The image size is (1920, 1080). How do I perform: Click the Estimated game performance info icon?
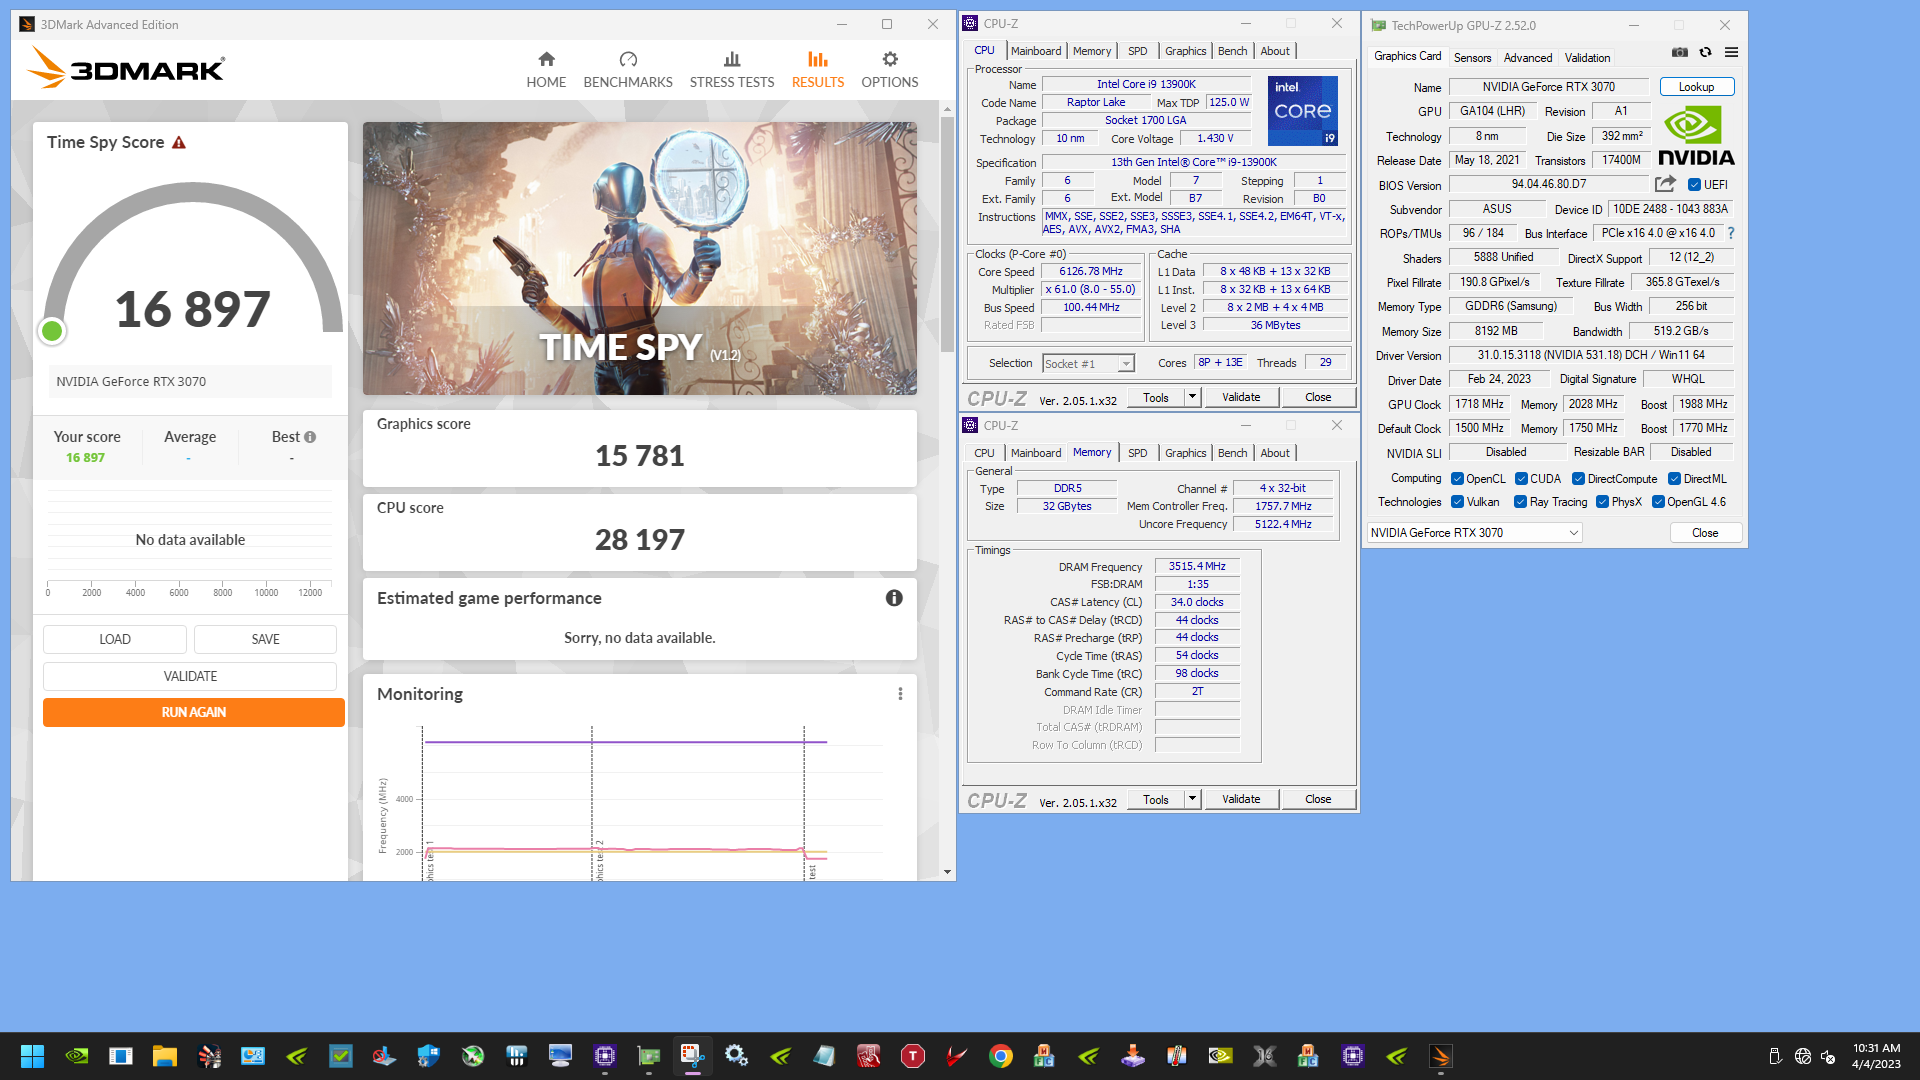click(x=894, y=598)
